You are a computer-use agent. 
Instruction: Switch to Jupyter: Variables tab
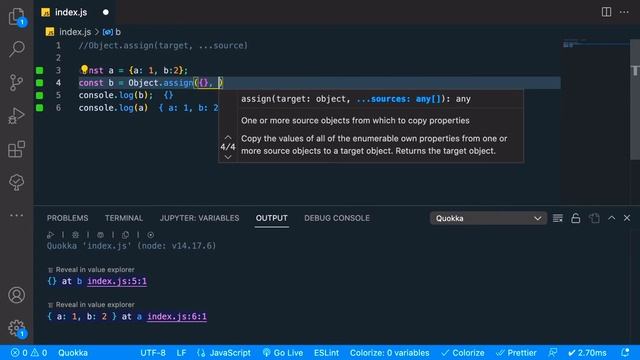199,218
